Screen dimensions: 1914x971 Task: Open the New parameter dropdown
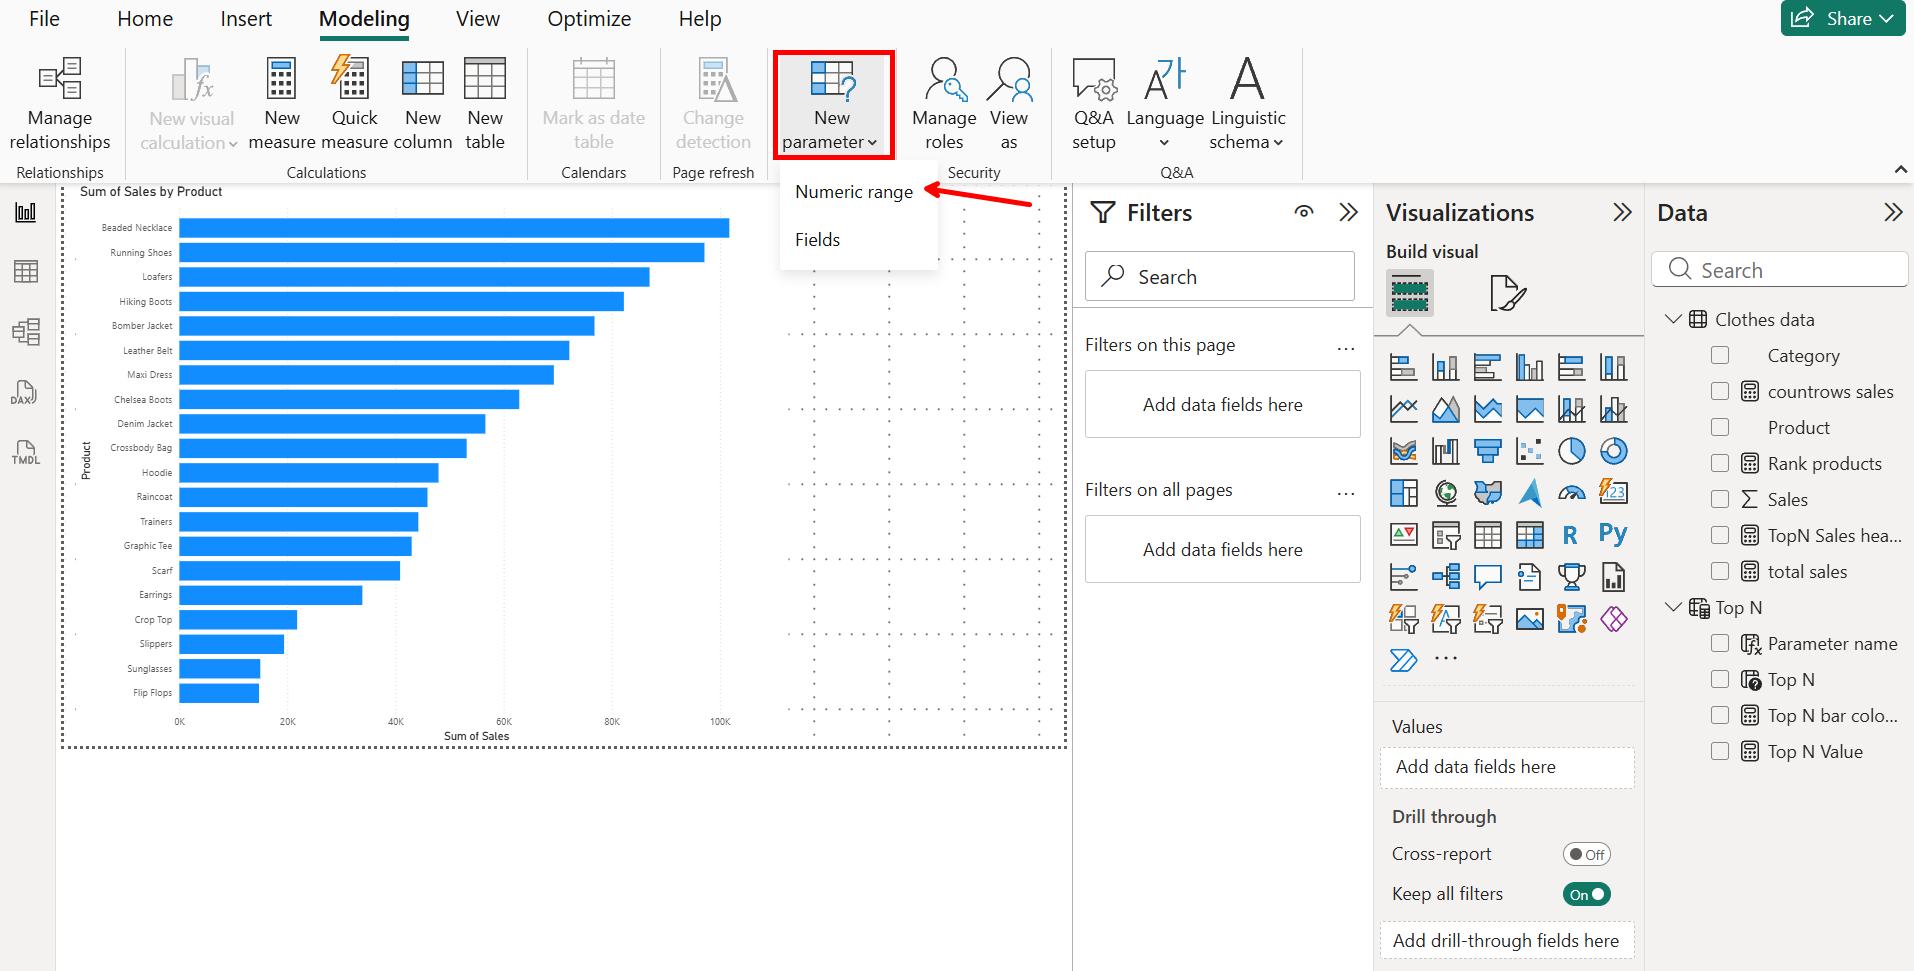(x=832, y=105)
